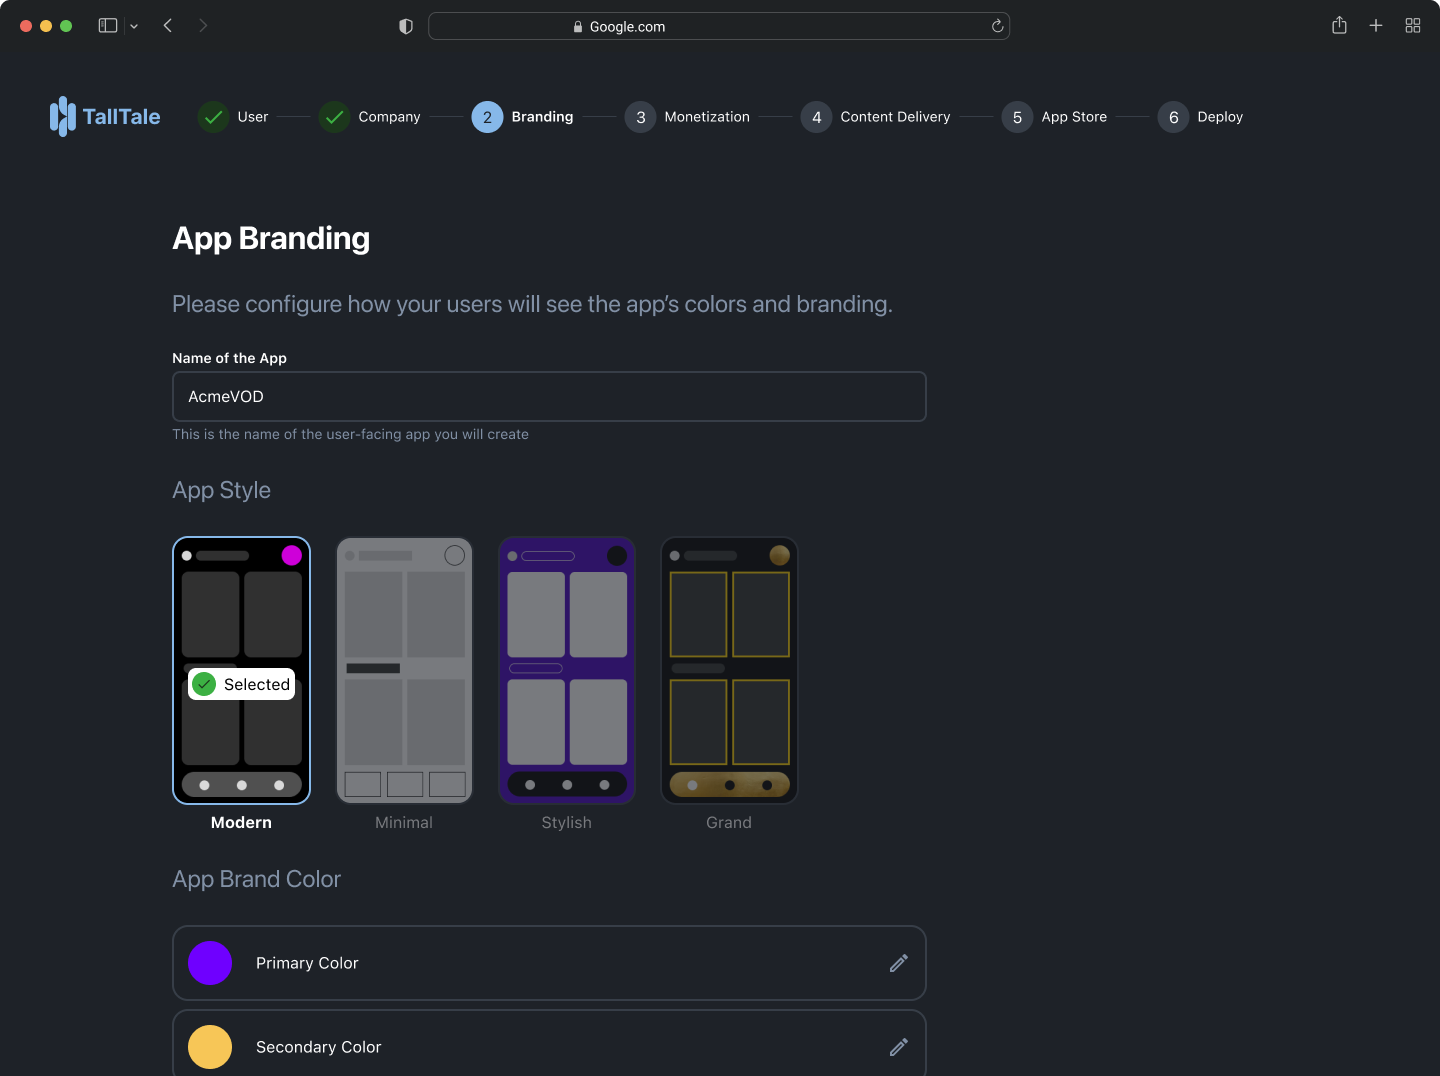1440x1076 pixels.
Task: Reload the page using refresh icon
Action: (x=997, y=26)
